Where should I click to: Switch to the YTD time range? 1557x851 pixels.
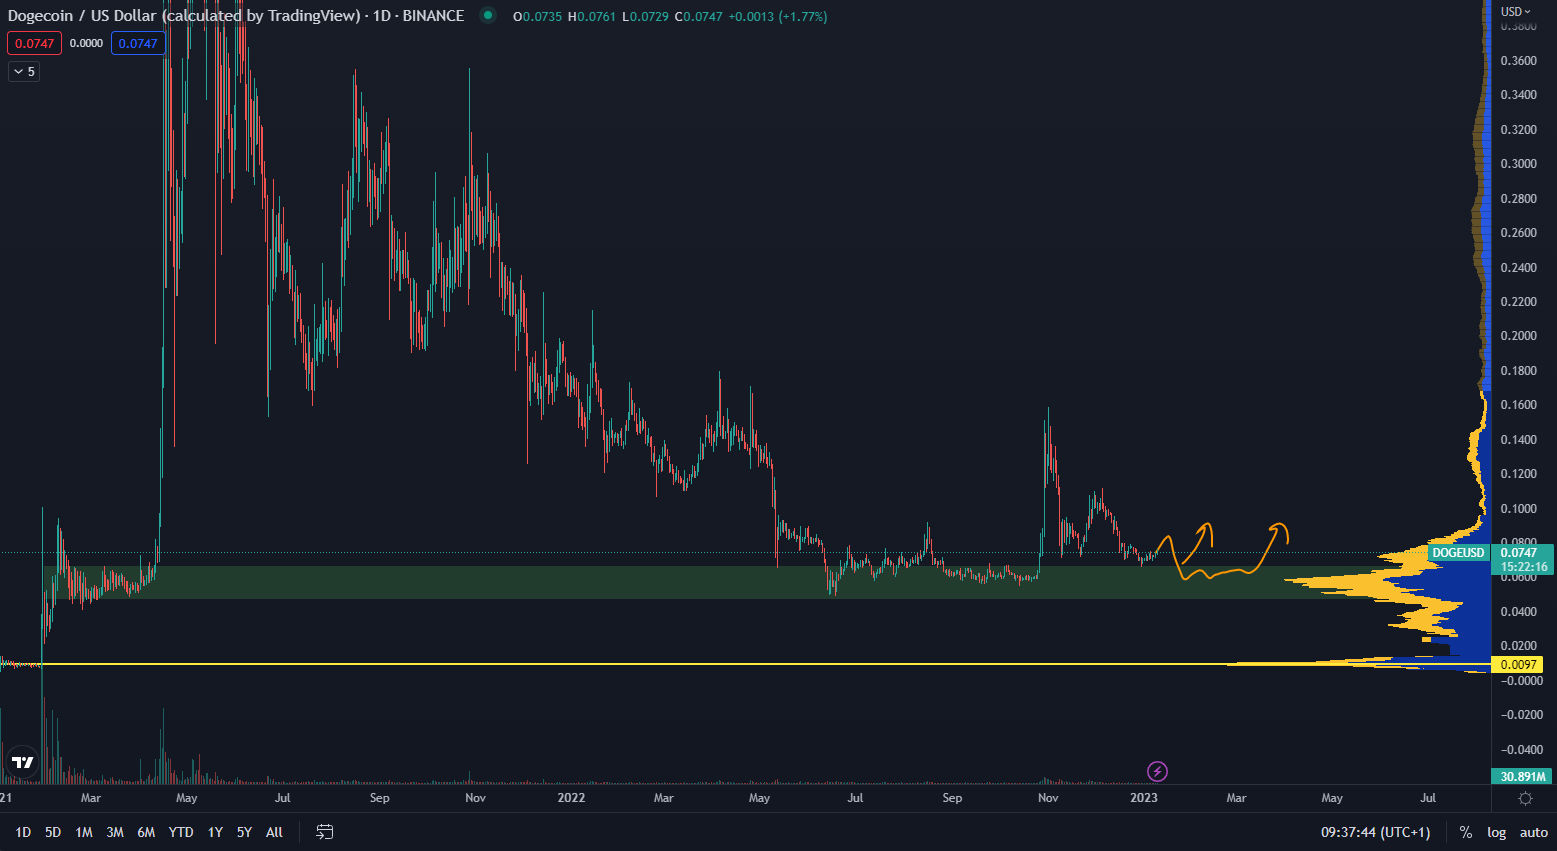tap(181, 832)
